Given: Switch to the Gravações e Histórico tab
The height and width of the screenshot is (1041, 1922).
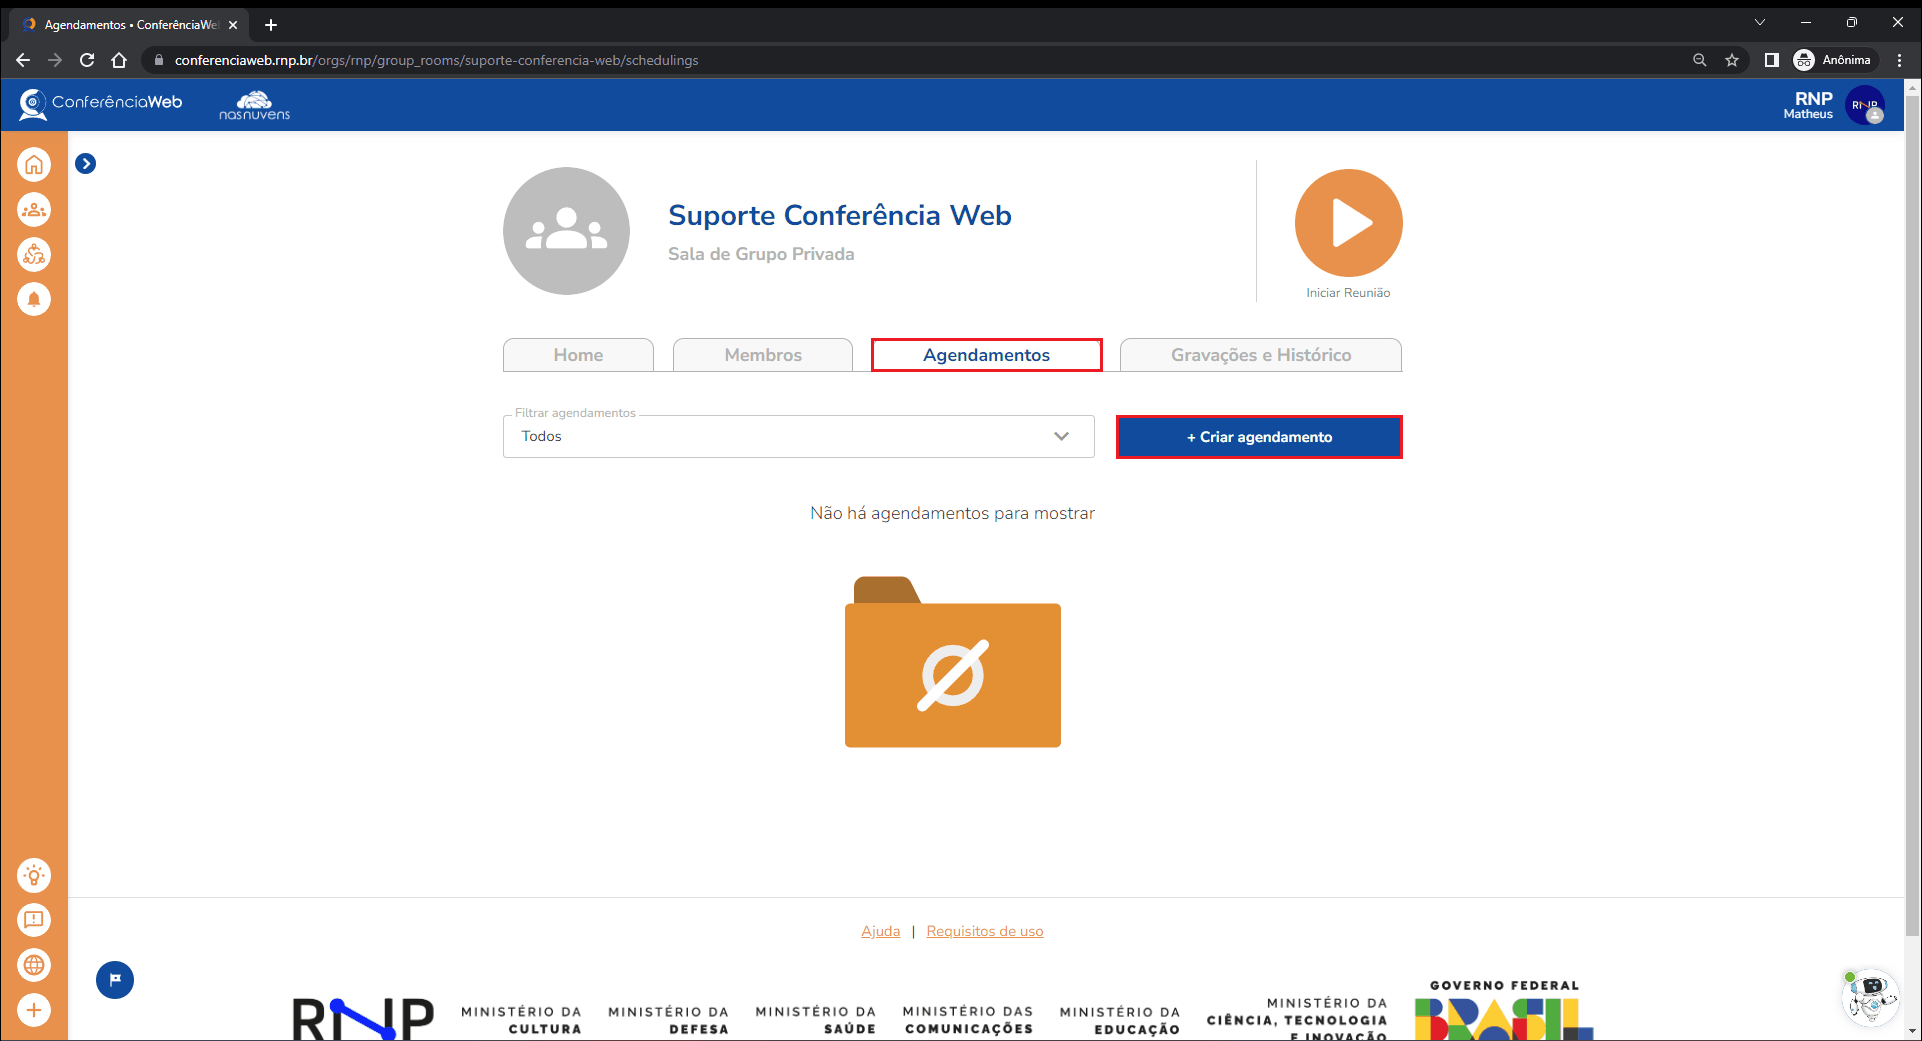Looking at the screenshot, I should pyautogui.click(x=1260, y=355).
